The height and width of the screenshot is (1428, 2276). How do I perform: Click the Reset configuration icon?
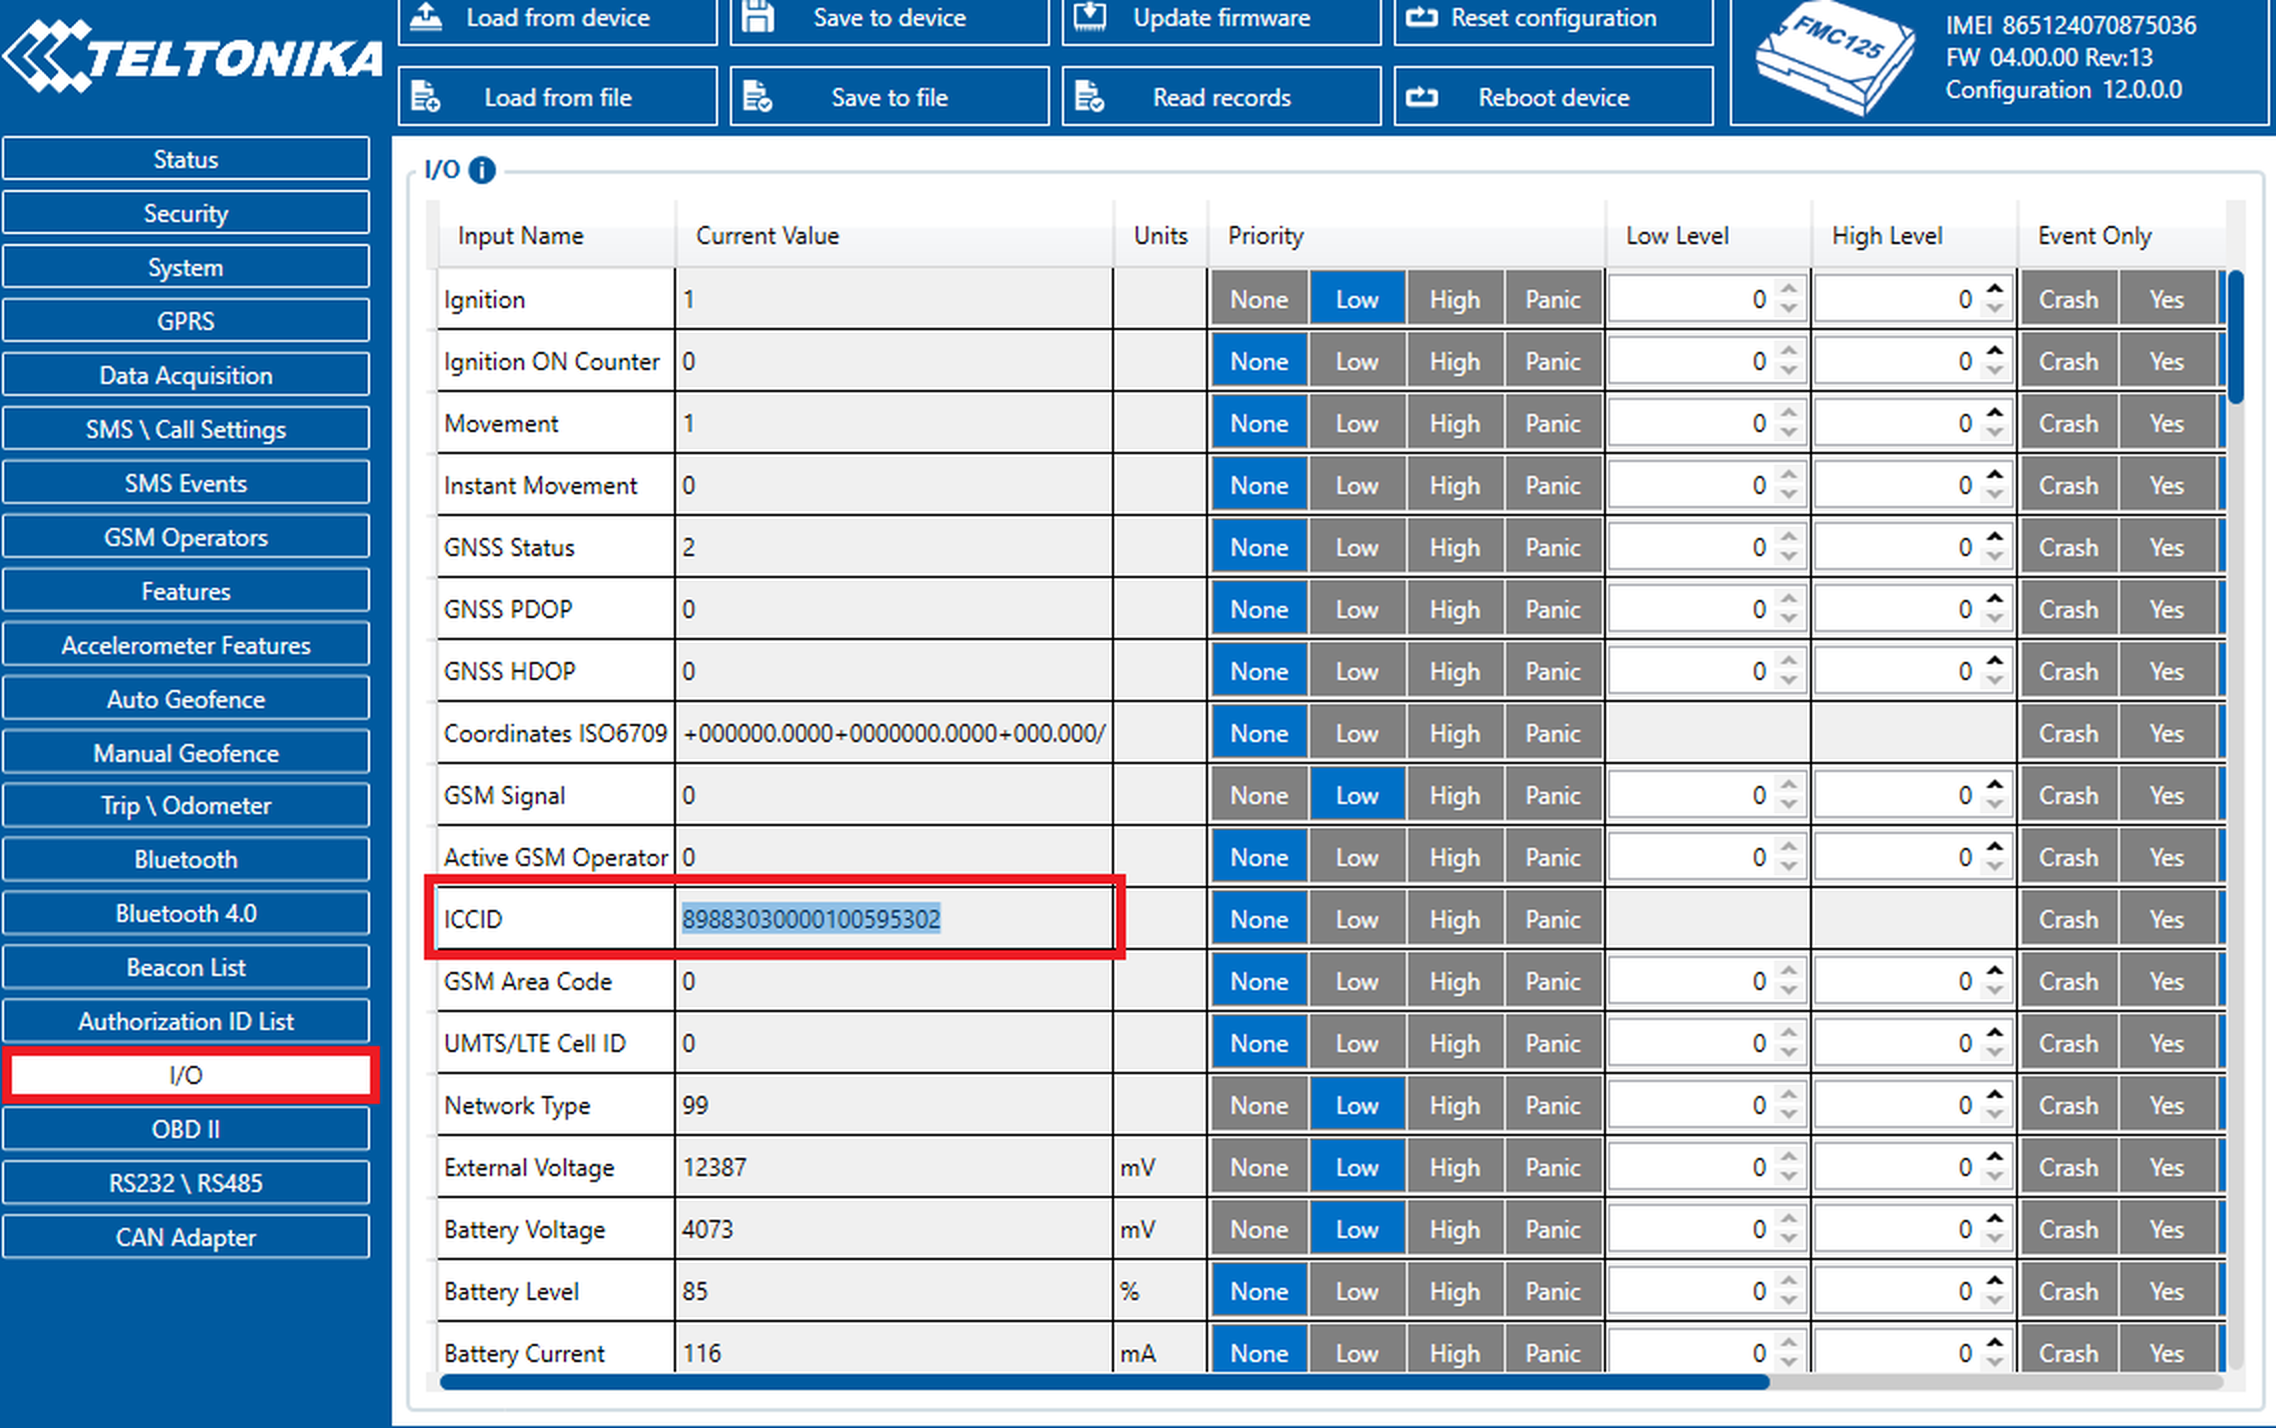(1421, 17)
